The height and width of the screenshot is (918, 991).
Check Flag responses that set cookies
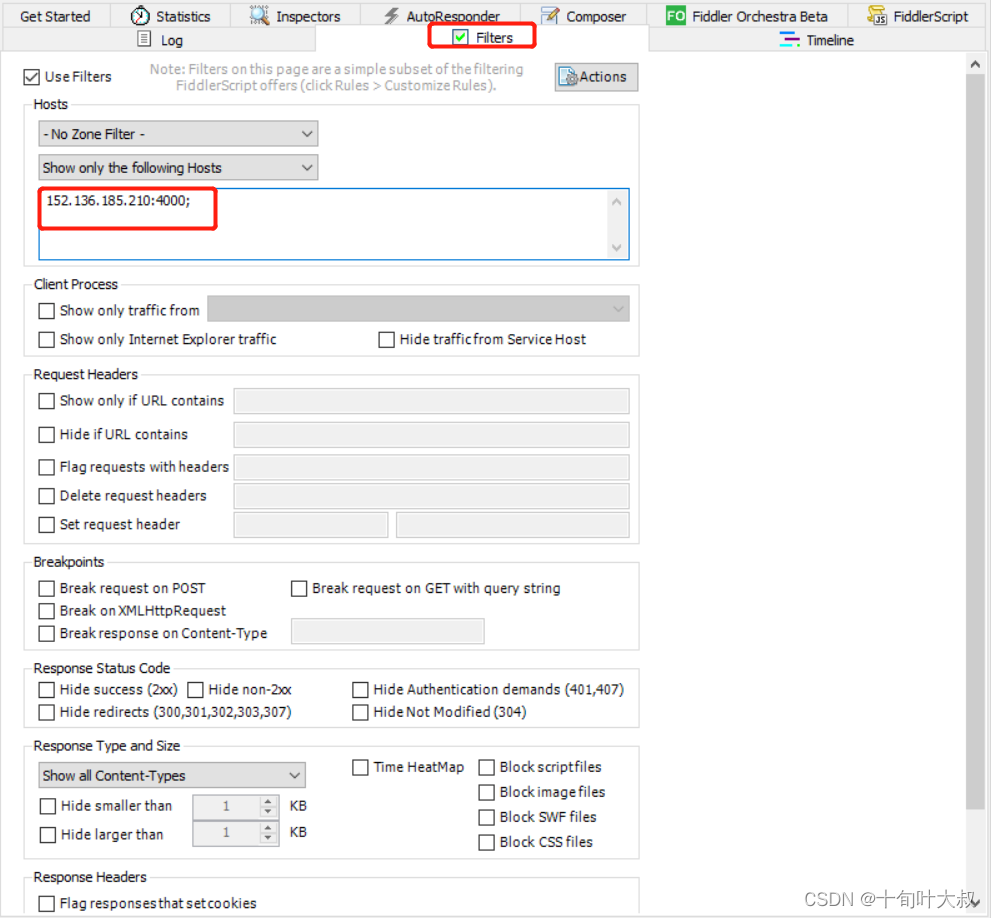(x=47, y=904)
